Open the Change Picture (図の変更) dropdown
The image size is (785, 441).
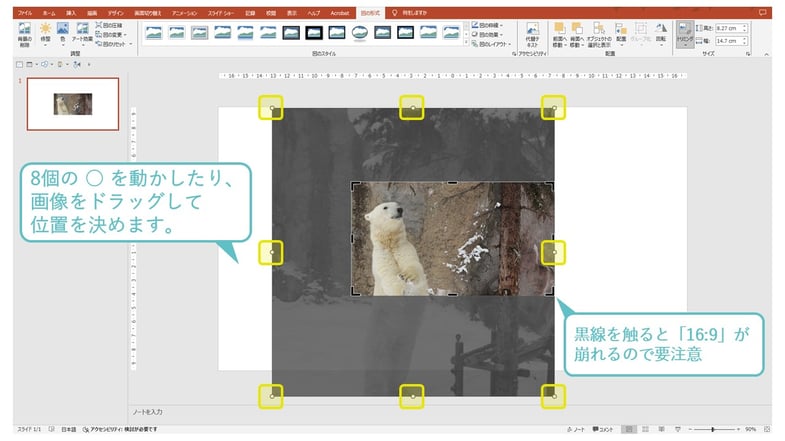(111, 35)
